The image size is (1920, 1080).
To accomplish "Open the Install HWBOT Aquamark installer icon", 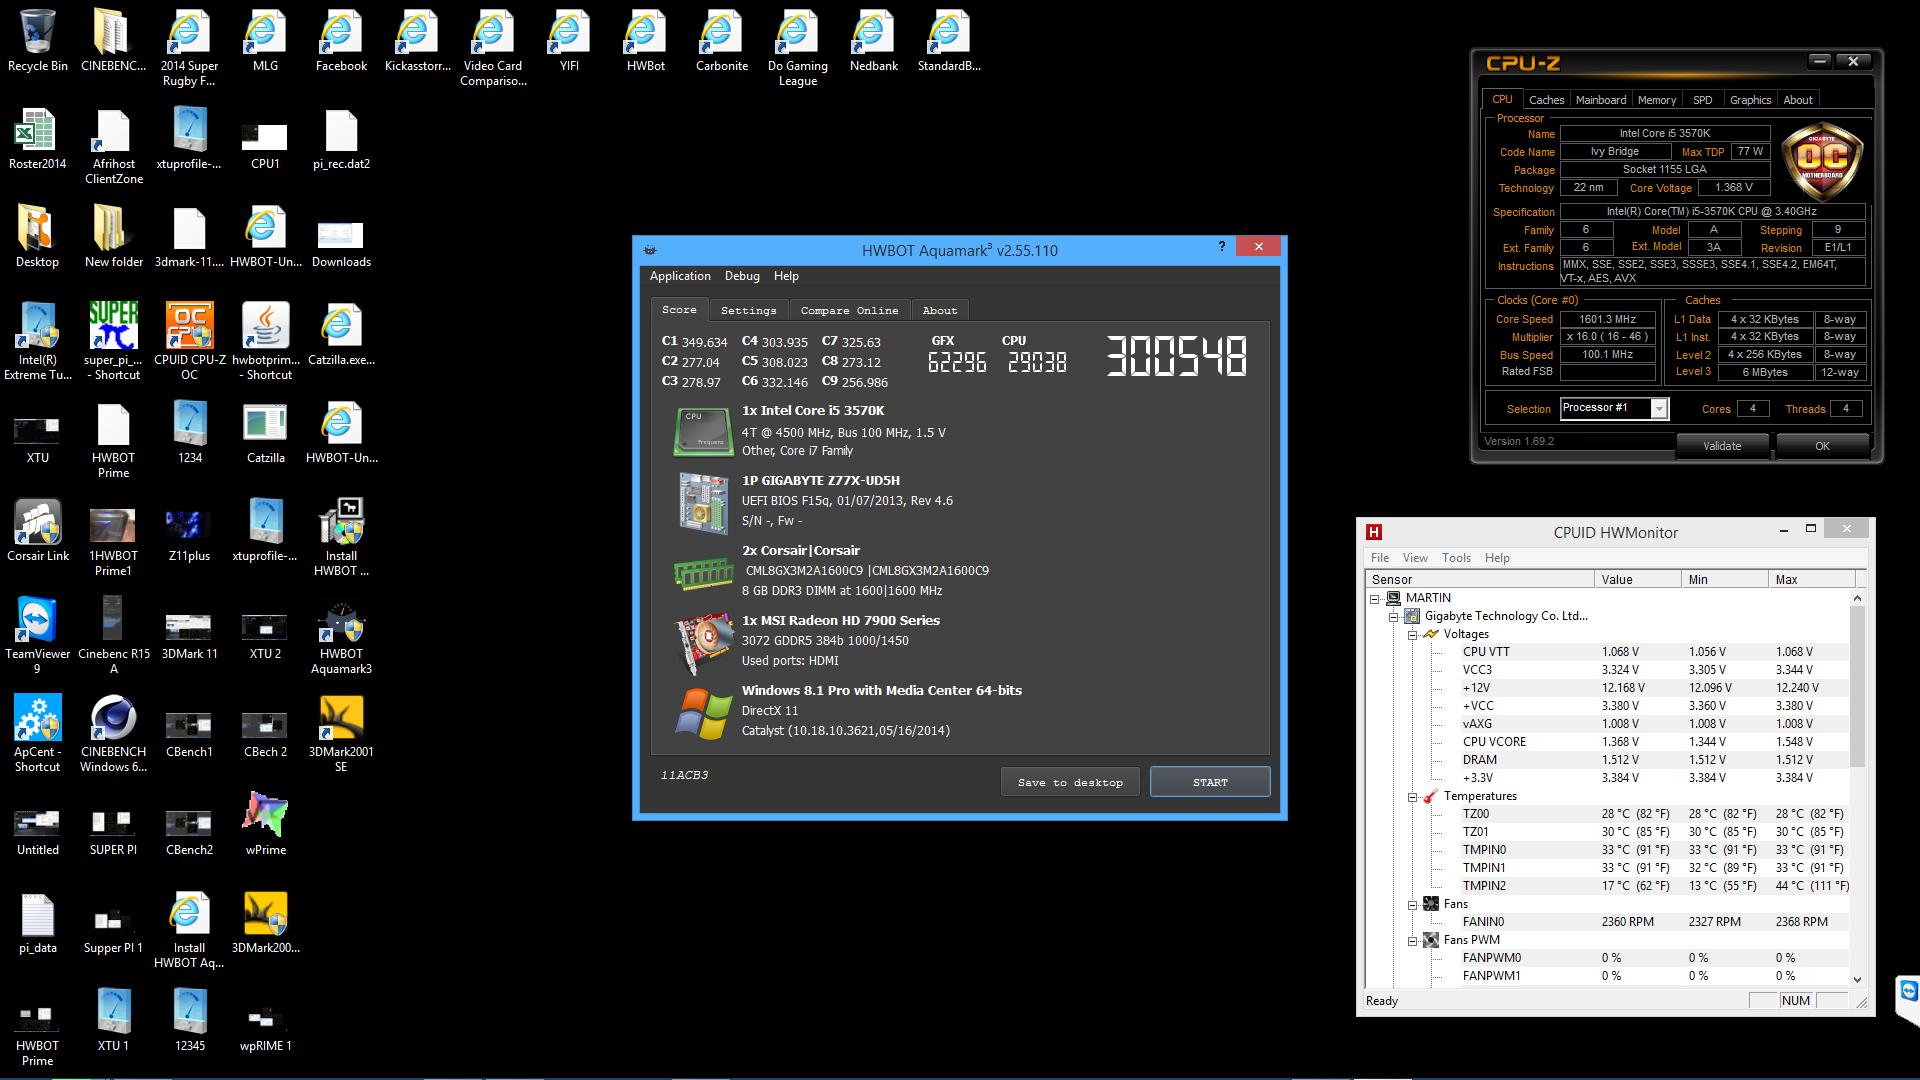I will (x=189, y=930).
